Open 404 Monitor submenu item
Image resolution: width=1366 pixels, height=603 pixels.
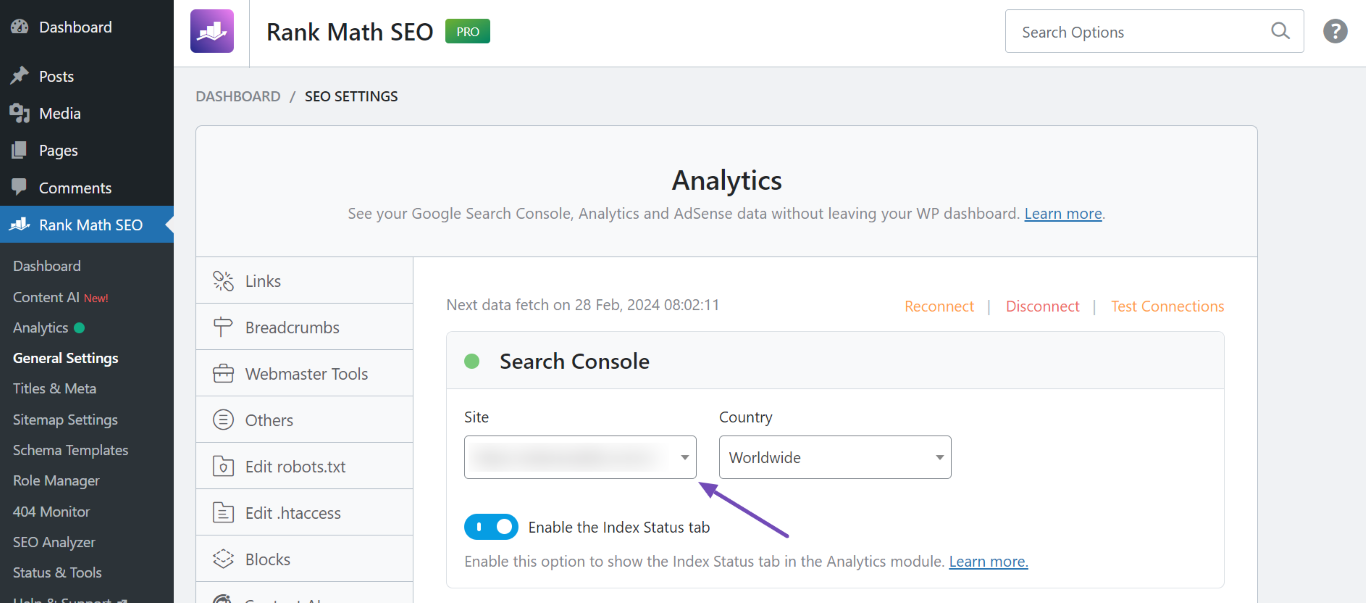tap(51, 511)
